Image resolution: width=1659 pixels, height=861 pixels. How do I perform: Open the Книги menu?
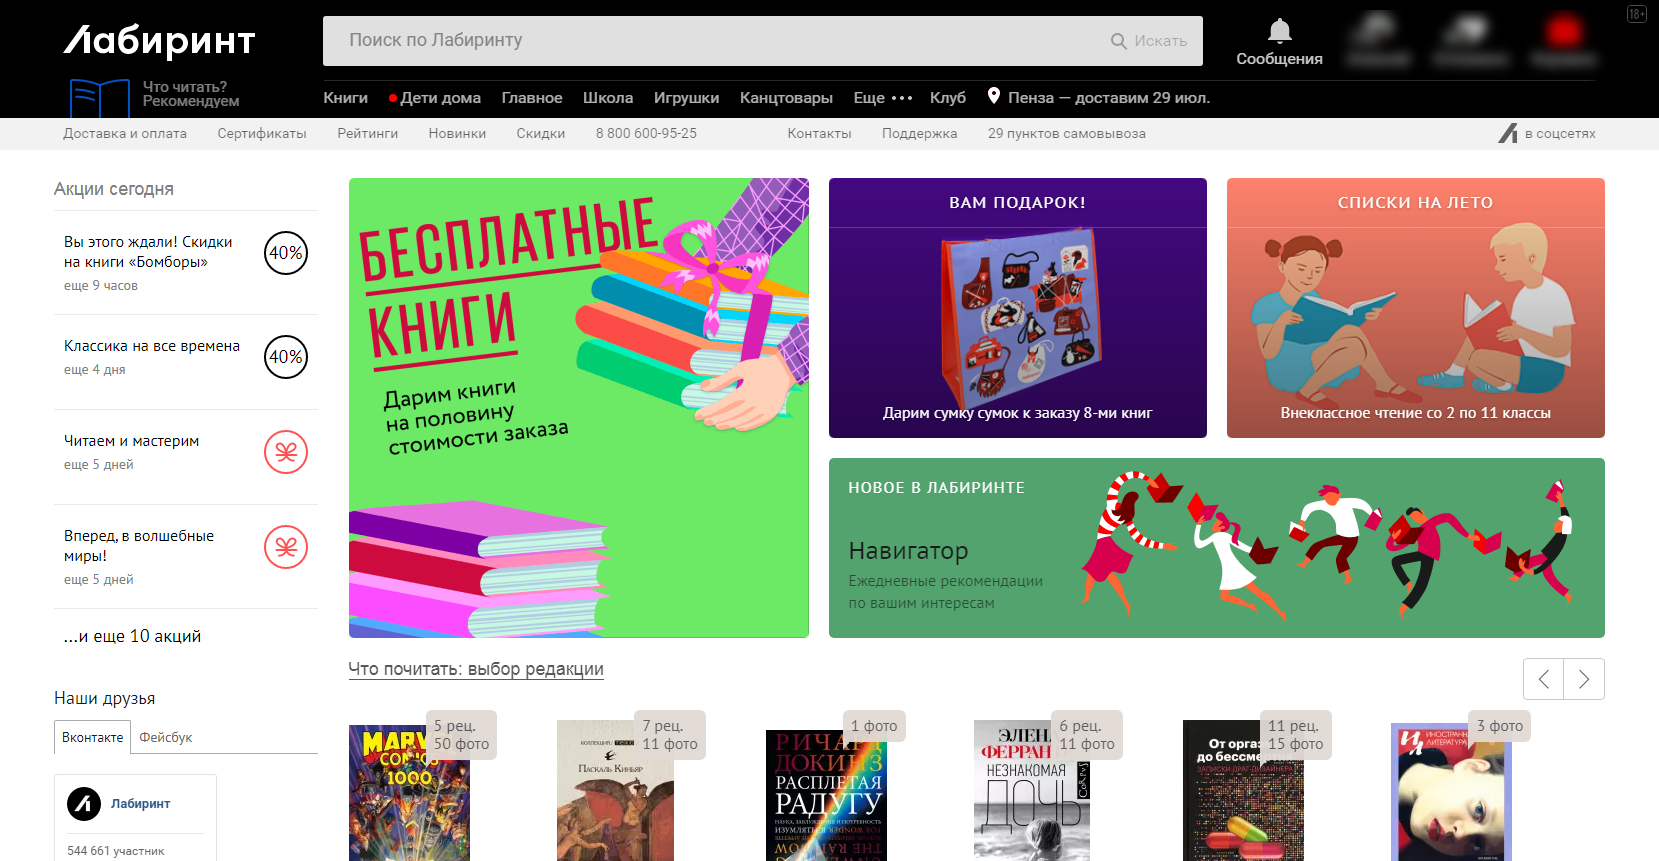pyautogui.click(x=345, y=98)
